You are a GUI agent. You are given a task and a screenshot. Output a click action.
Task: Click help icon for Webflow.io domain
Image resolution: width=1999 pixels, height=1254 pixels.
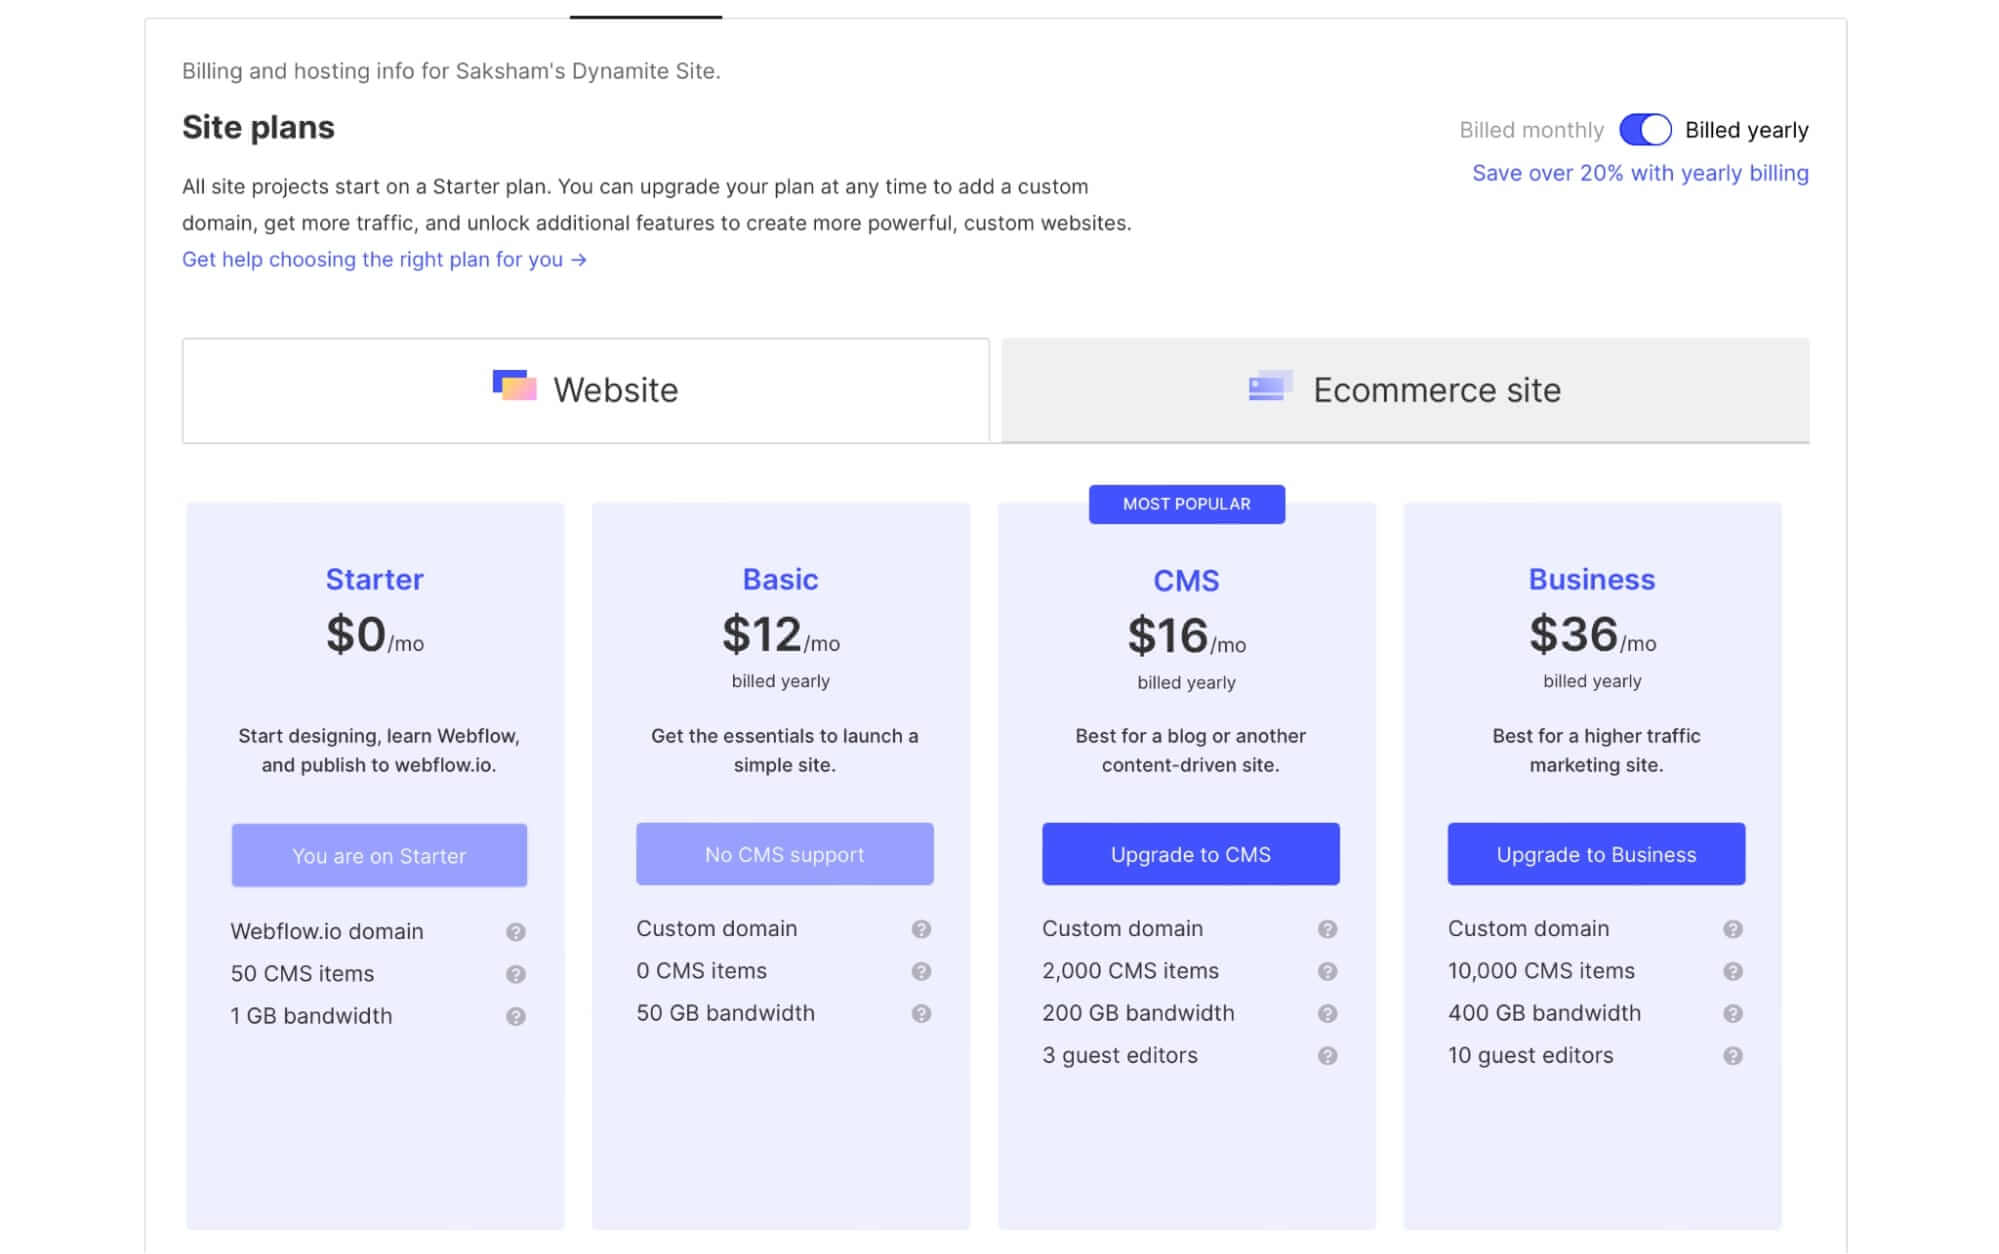click(516, 932)
